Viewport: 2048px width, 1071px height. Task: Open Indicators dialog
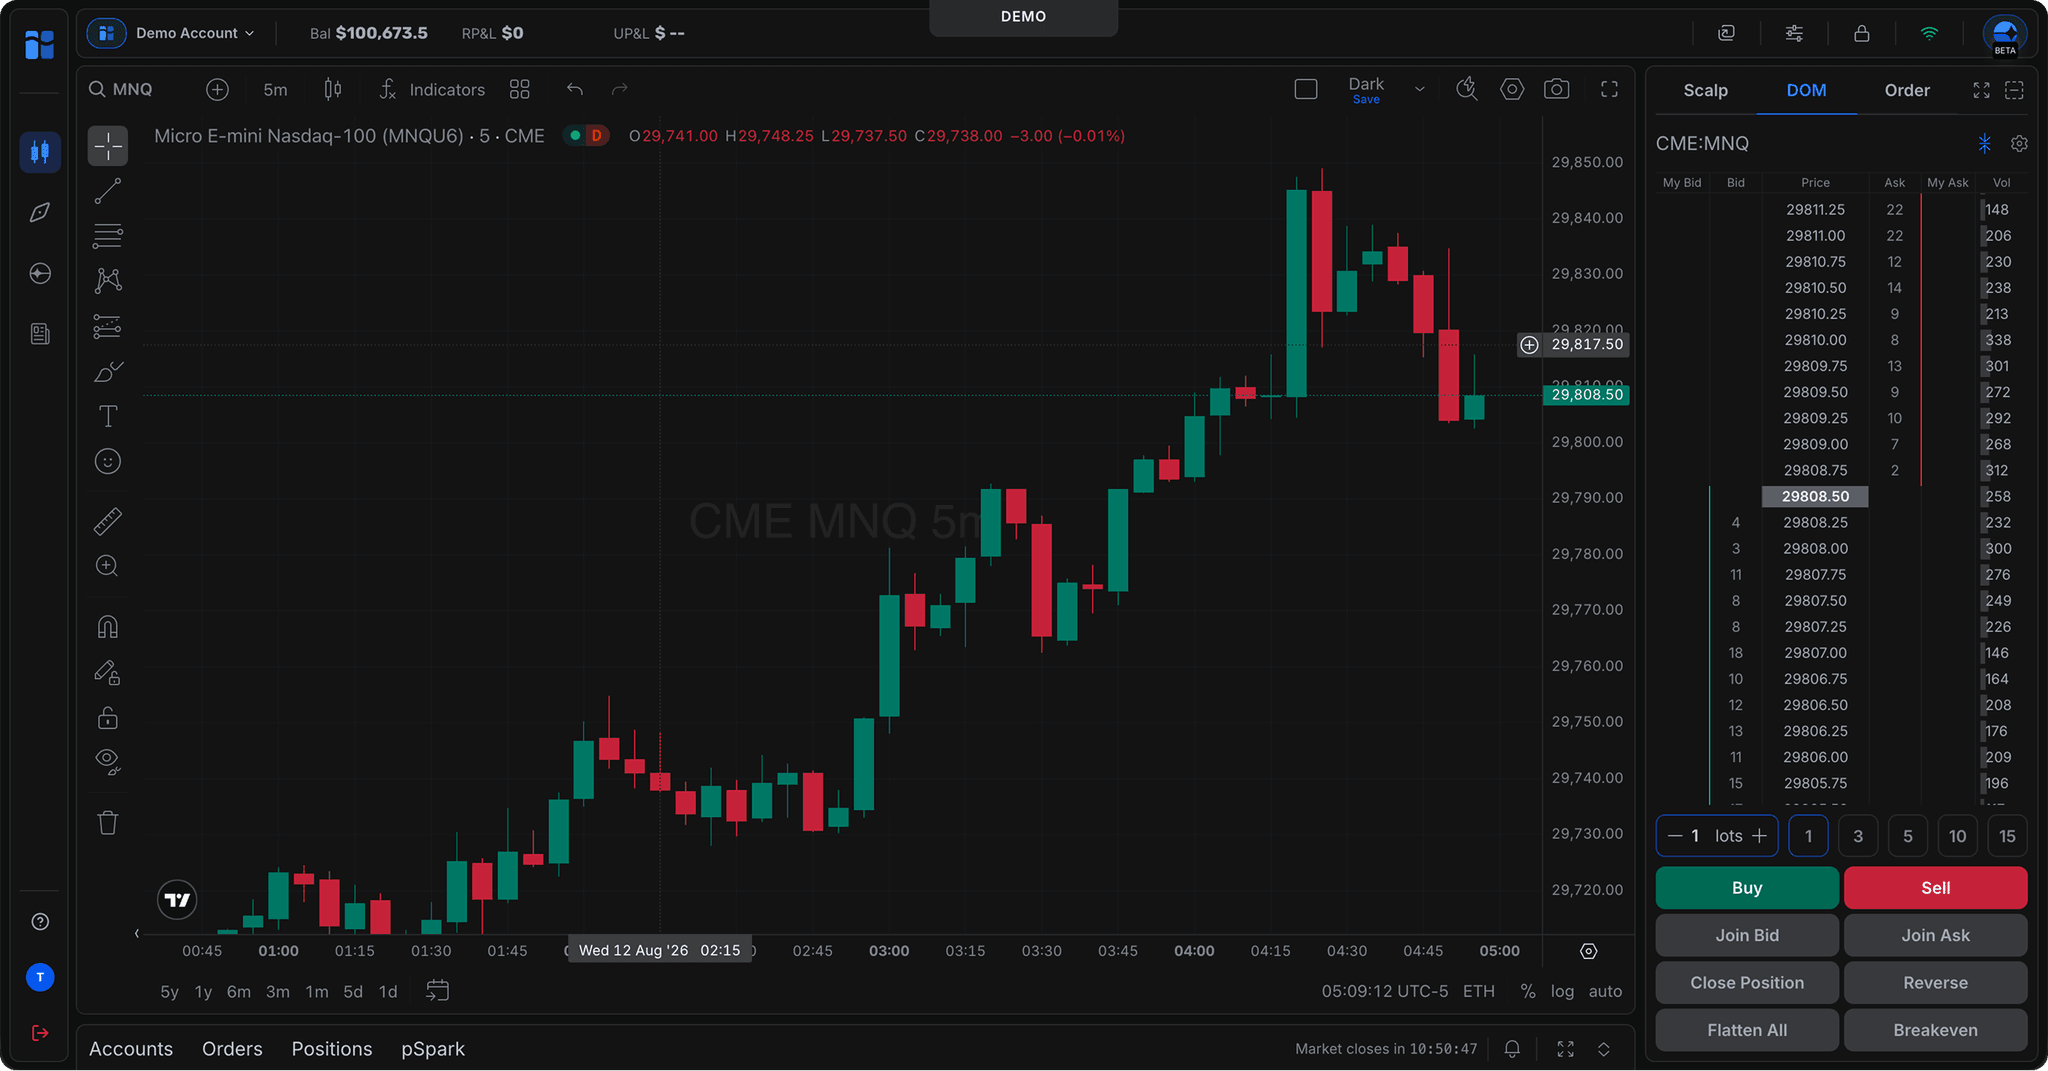pyautogui.click(x=433, y=90)
